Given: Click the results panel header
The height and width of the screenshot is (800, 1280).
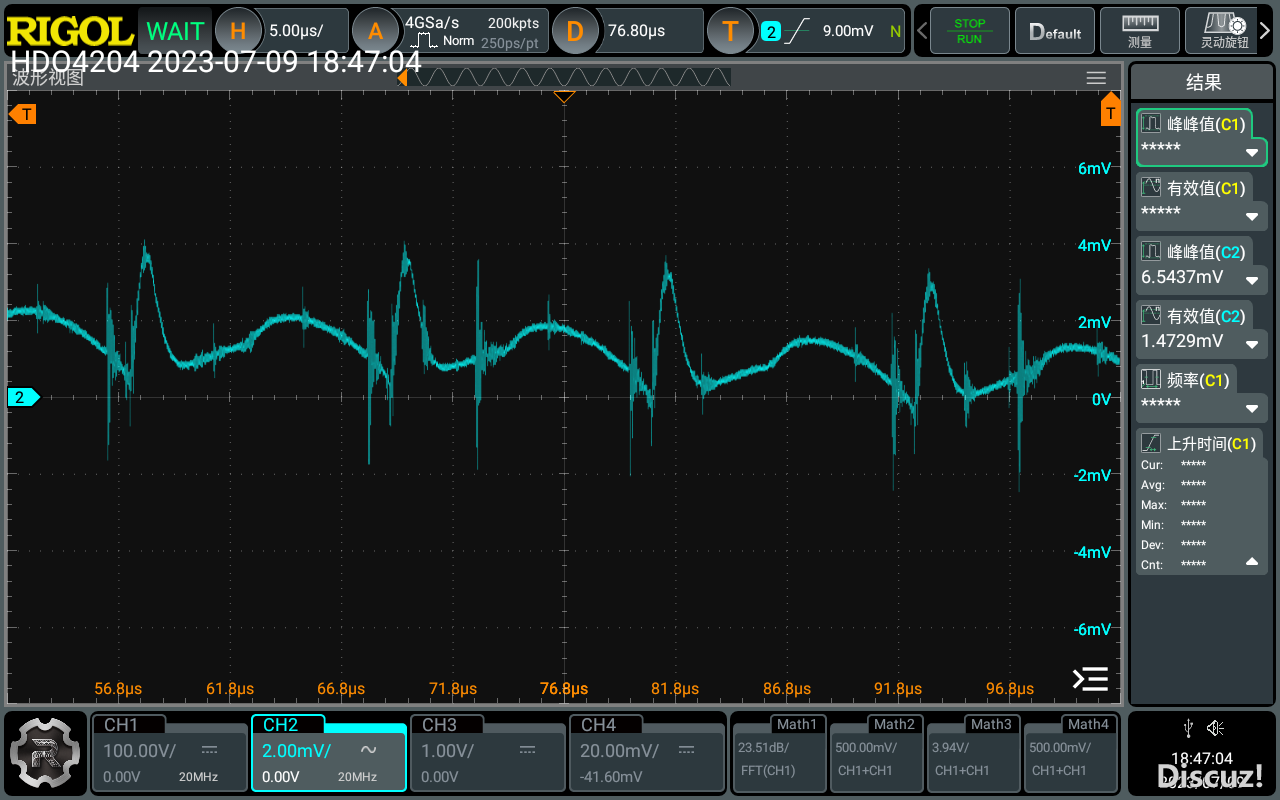Looking at the screenshot, I should [x=1203, y=83].
